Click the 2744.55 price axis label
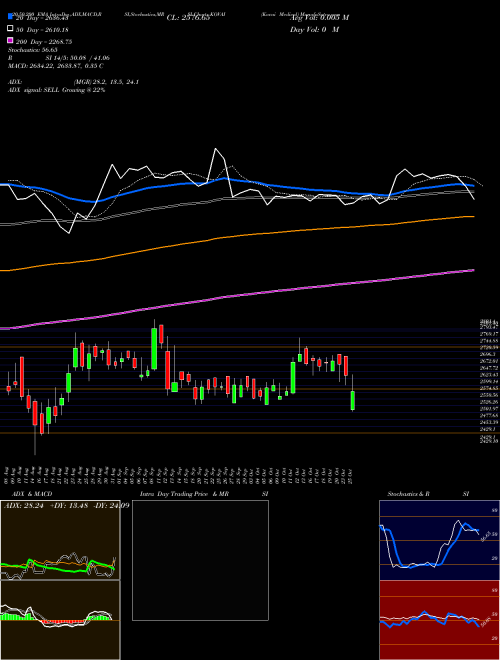 pyautogui.click(x=489, y=341)
